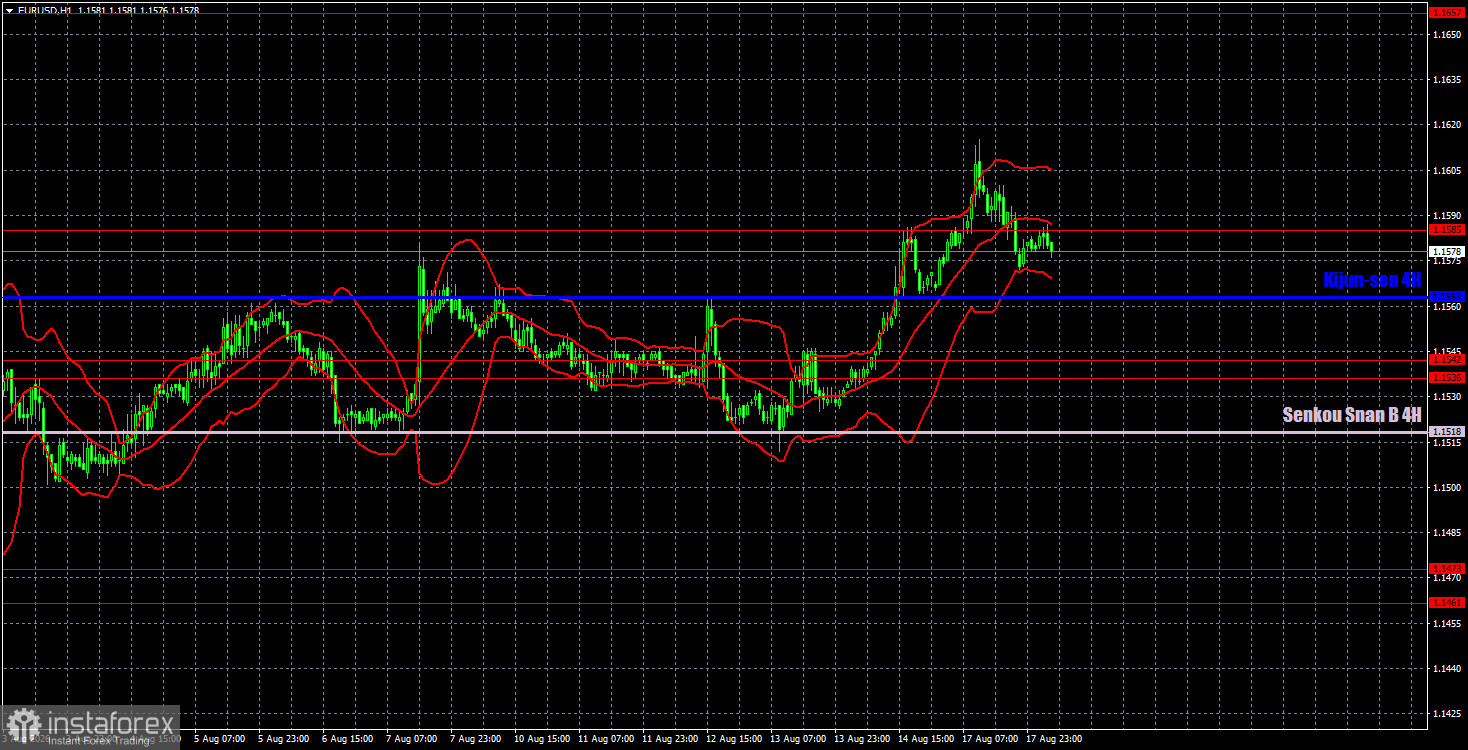The height and width of the screenshot is (750, 1468).
Task: Click the 1.1440 price axis label
Action: click(x=1448, y=668)
